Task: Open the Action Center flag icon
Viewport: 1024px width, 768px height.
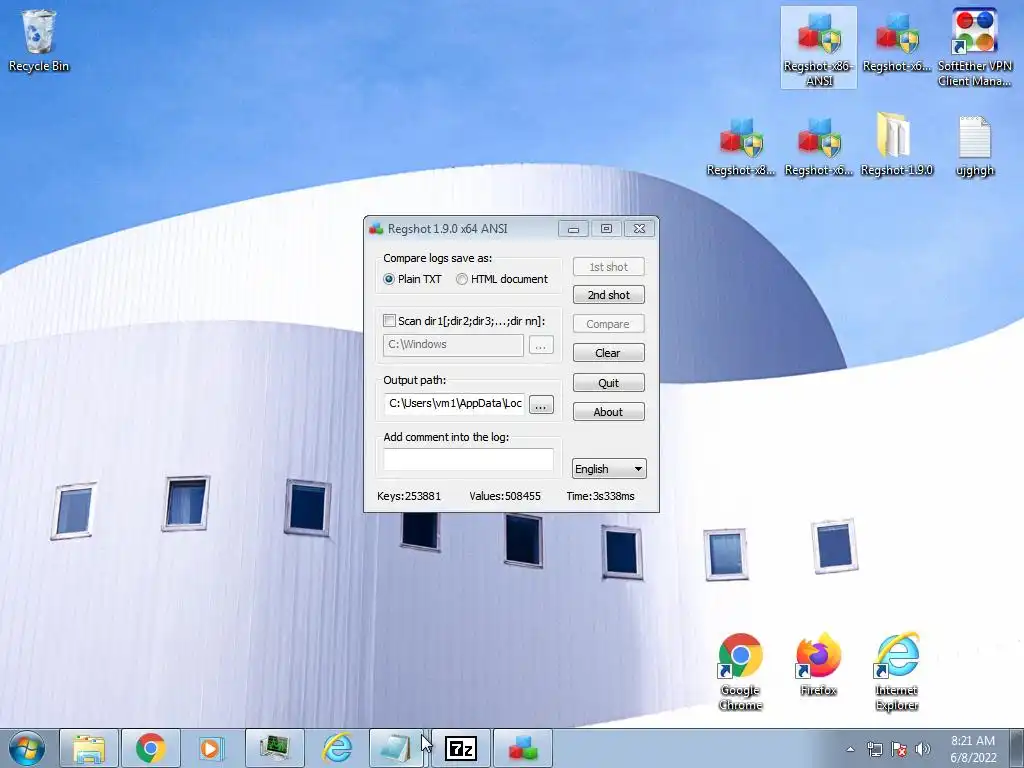Action: pos(899,749)
